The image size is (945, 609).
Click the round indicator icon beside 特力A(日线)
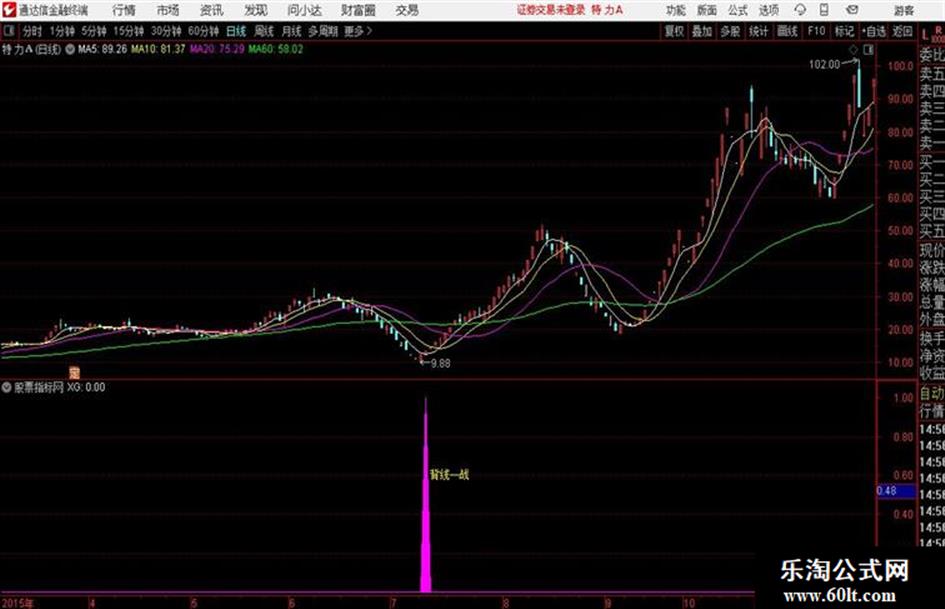pos(70,49)
